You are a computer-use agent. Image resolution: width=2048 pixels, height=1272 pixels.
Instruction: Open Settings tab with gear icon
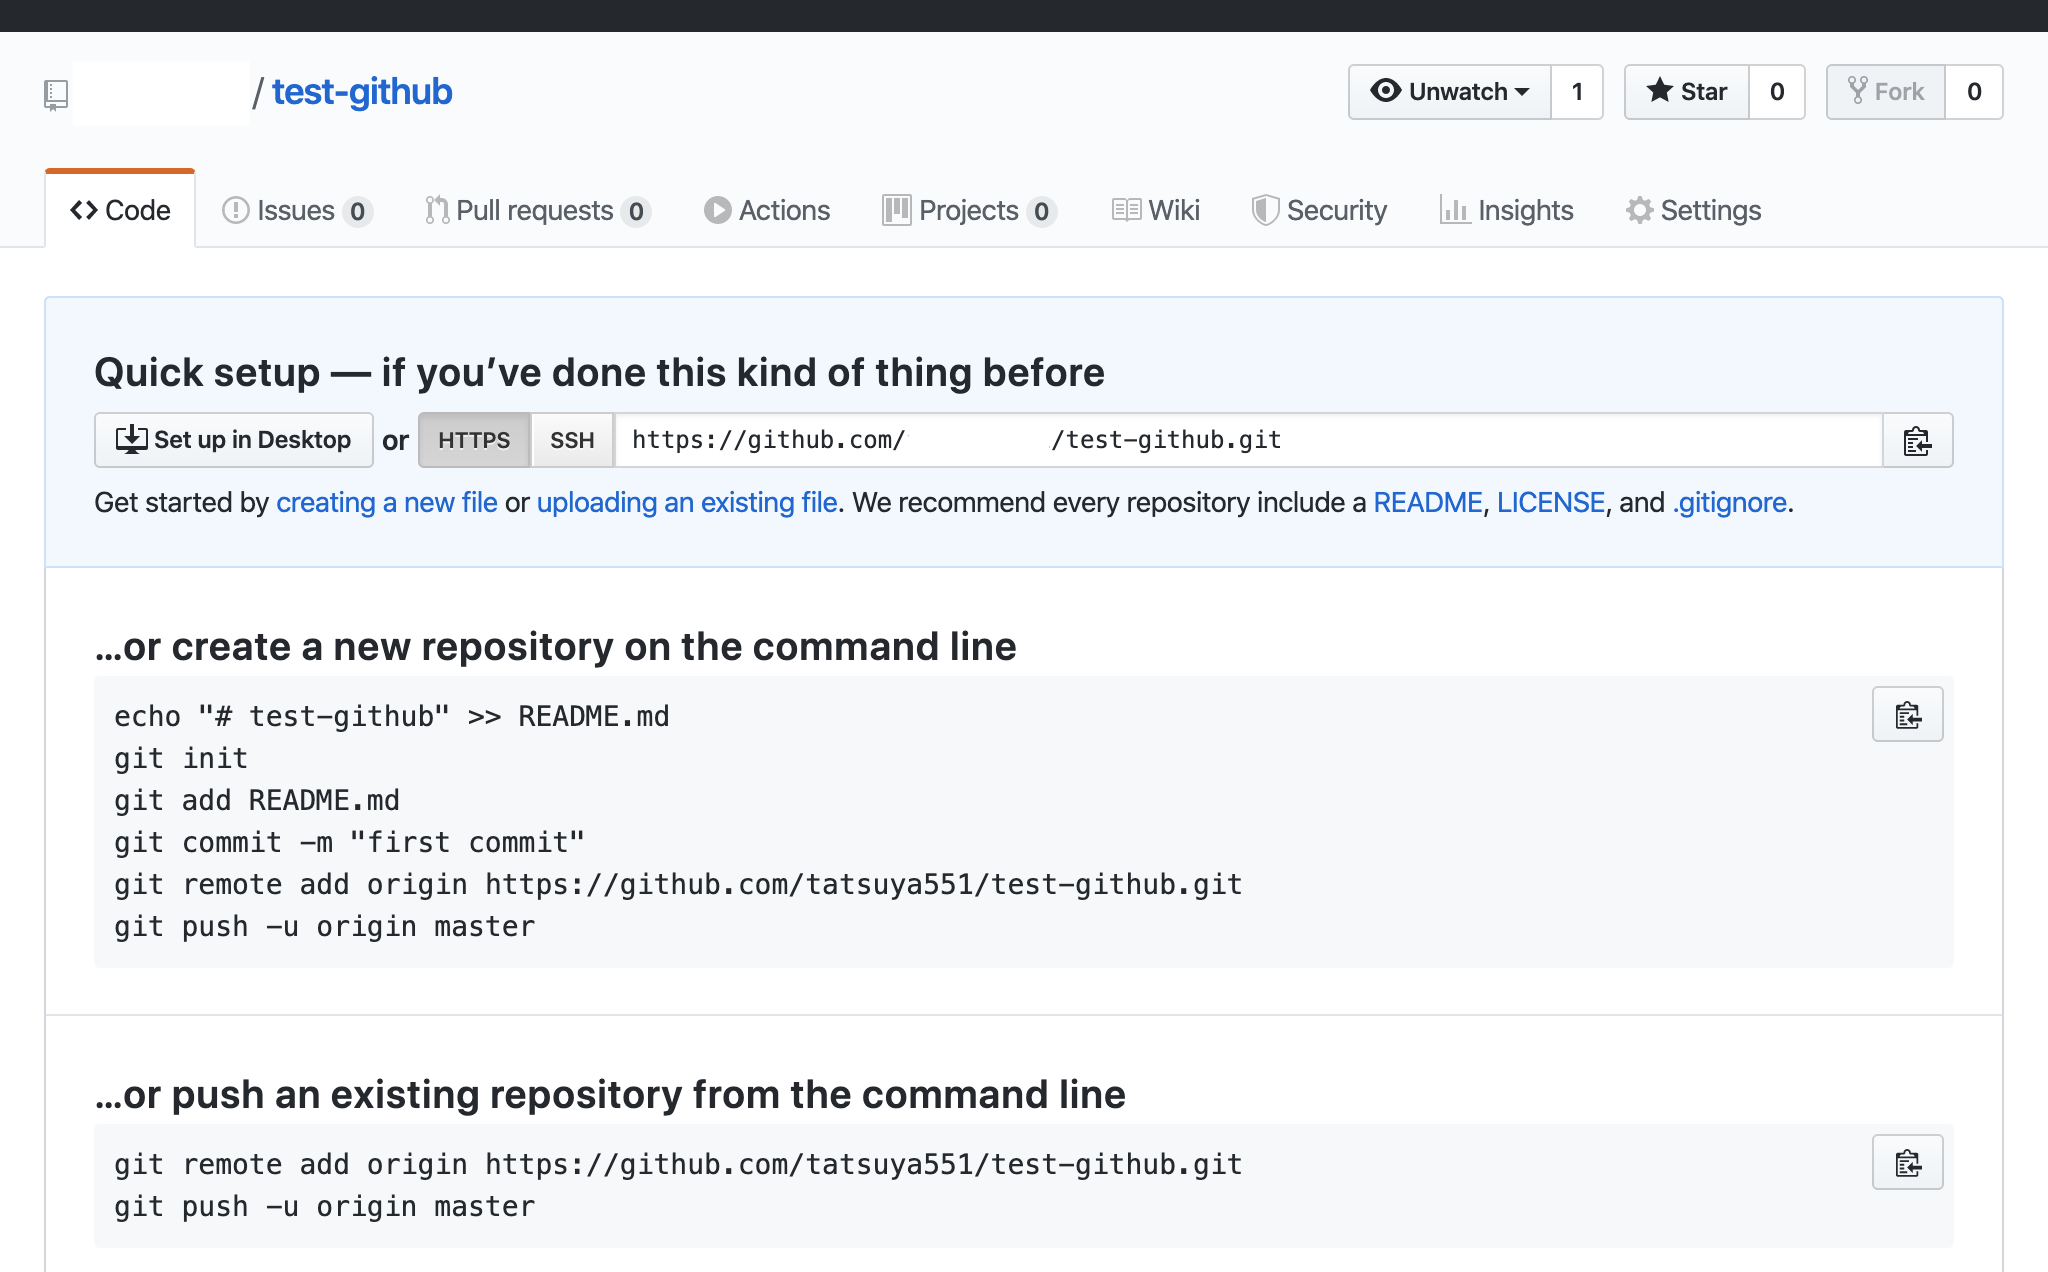(x=1694, y=210)
